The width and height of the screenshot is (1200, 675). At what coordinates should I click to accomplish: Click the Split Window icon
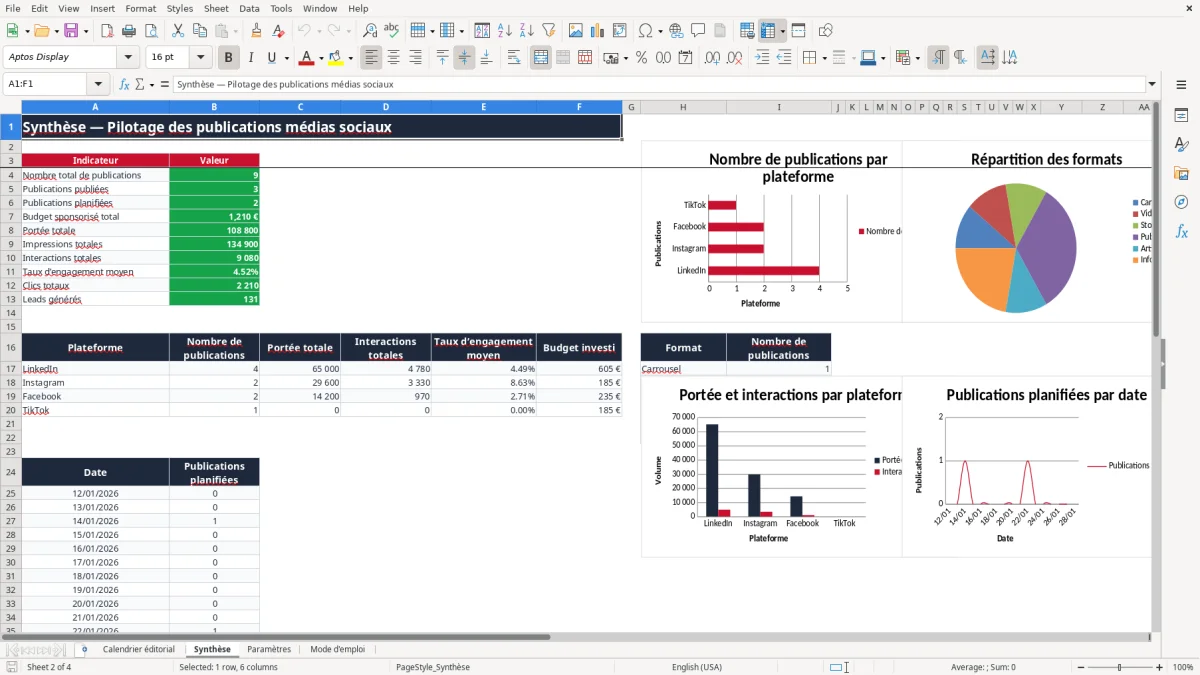click(x=798, y=31)
